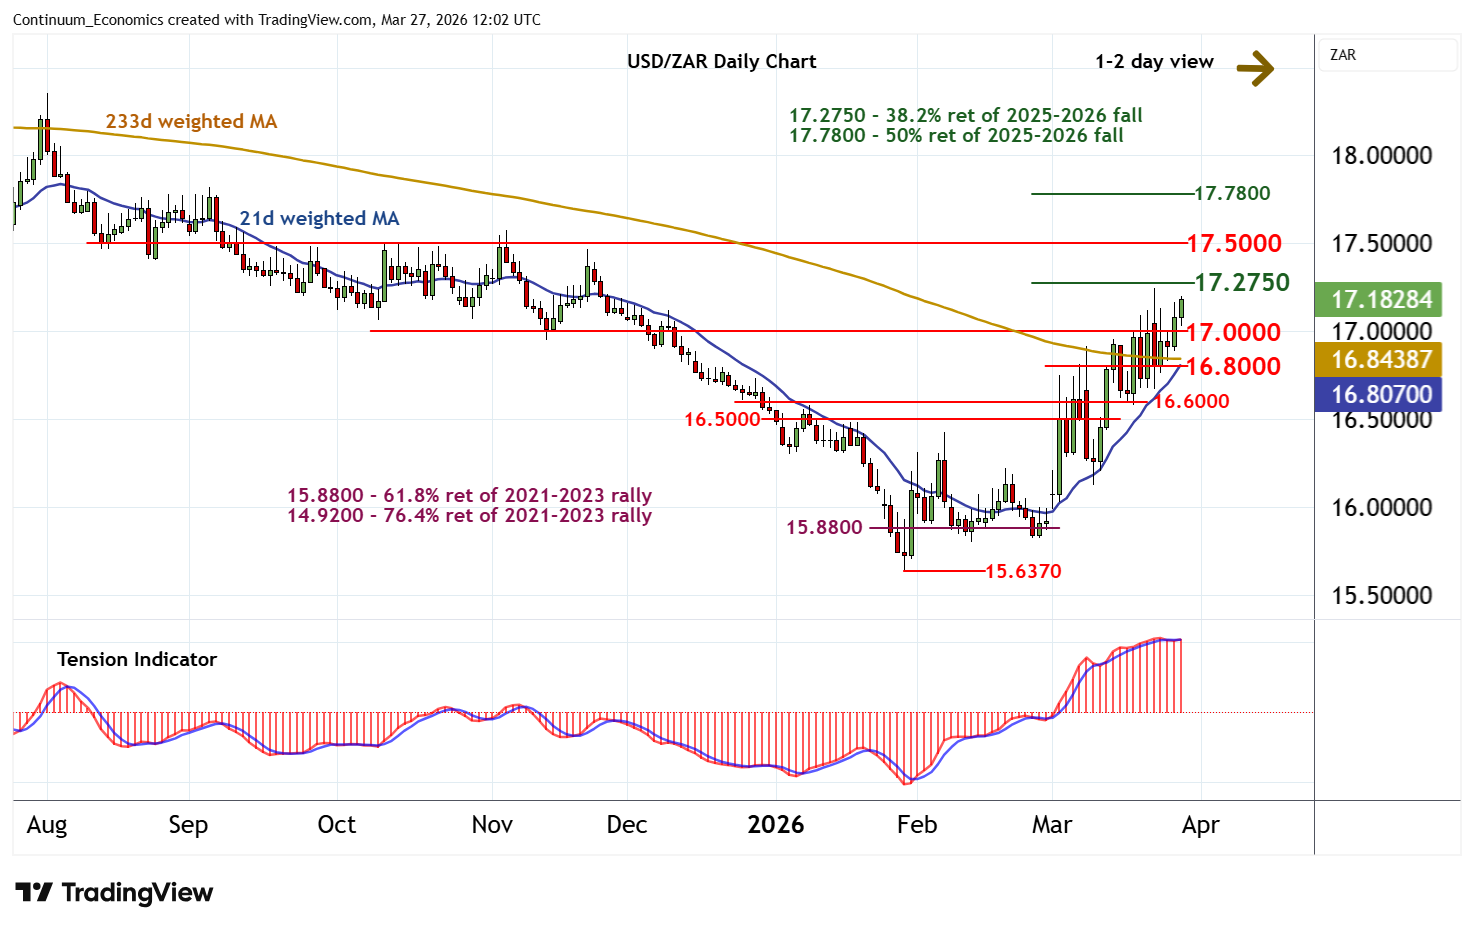Select the red 17.5000 resistance level label
The width and height of the screenshot is (1474, 930).
coord(1233,243)
